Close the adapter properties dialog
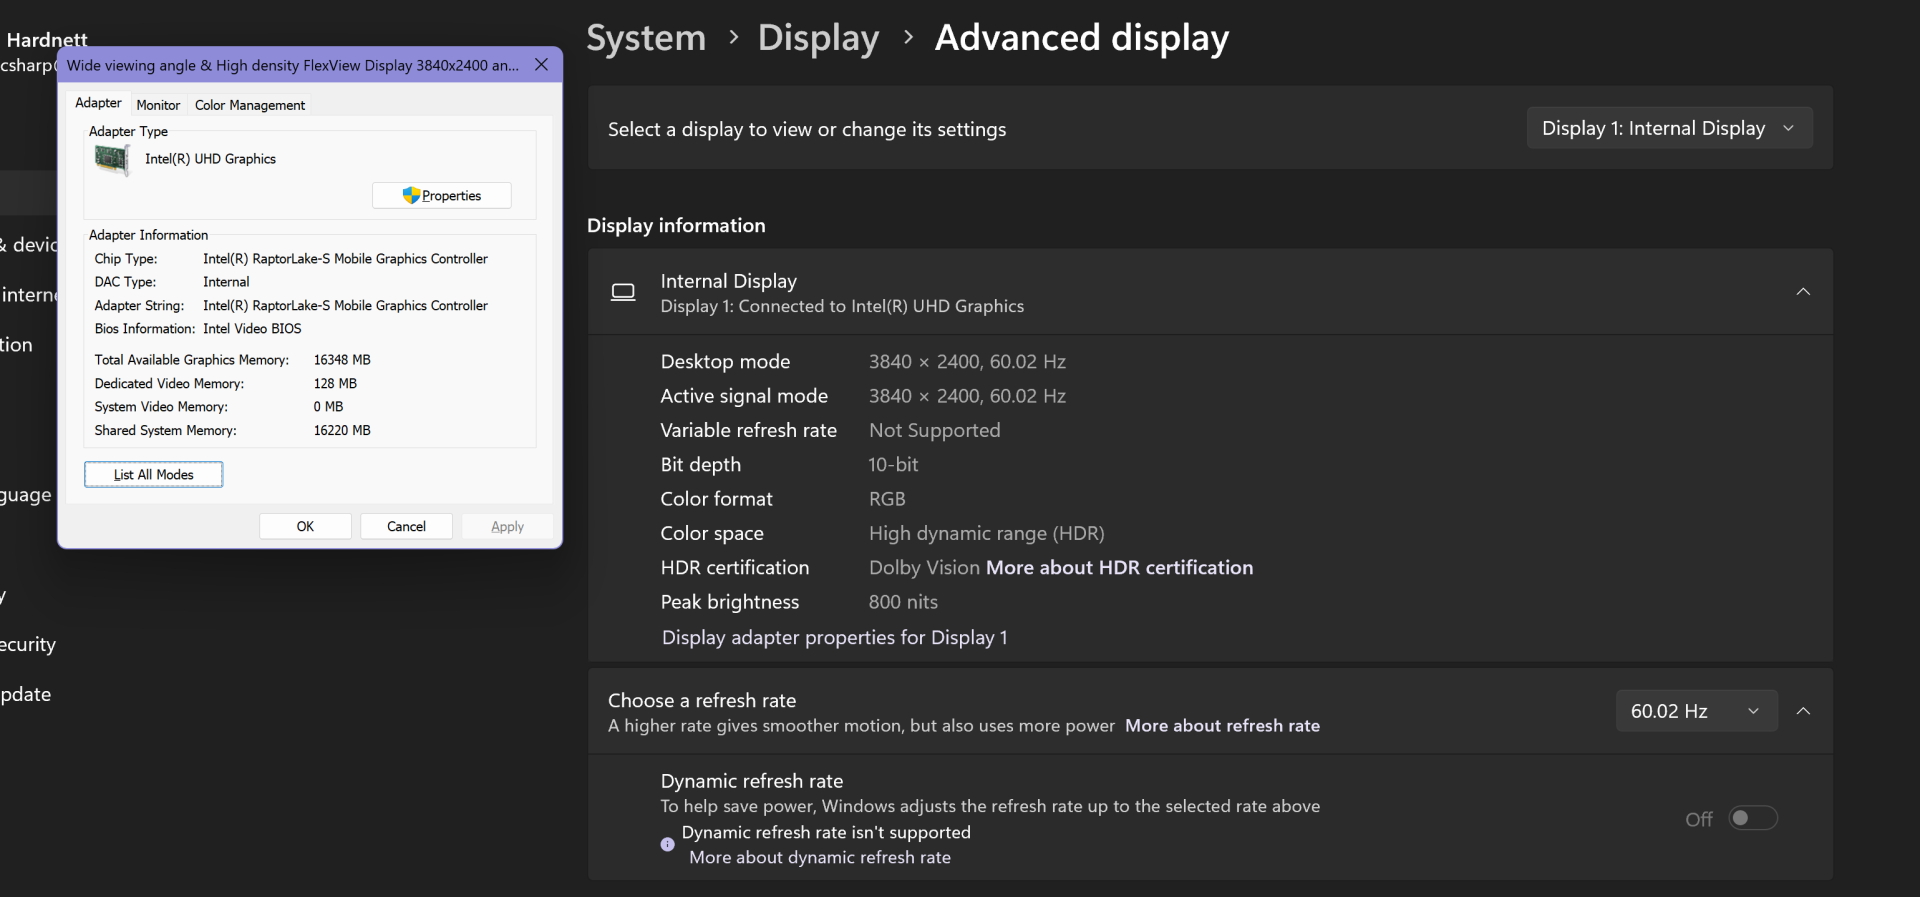Image resolution: width=1920 pixels, height=897 pixels. pyautogui.click(x=541, y=65)
